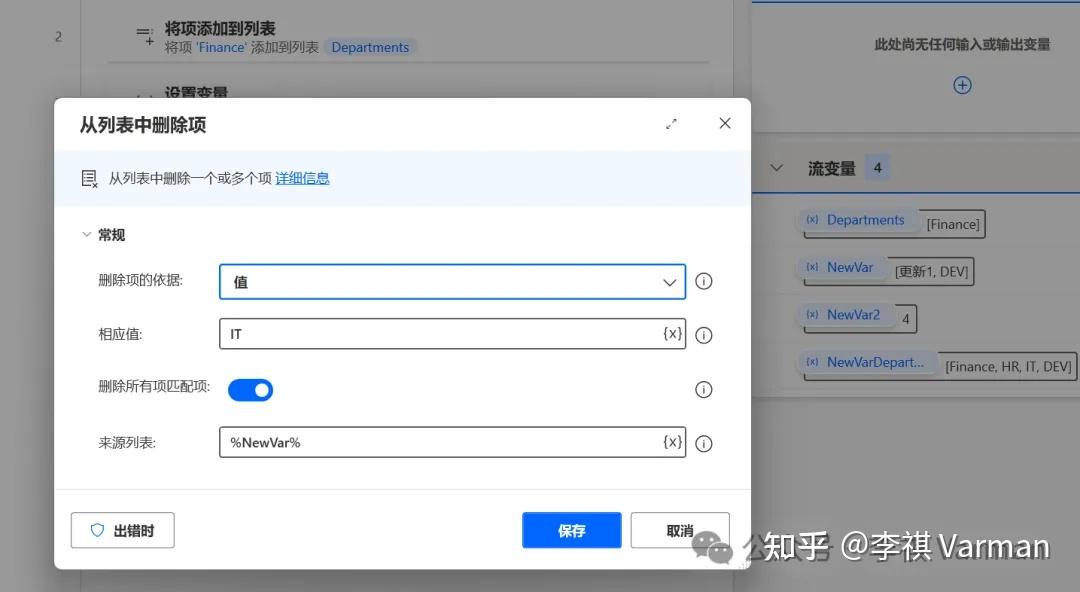Collapse the 常规 section
Viewport: 1080px width, 592px height.
coord(87,234)
